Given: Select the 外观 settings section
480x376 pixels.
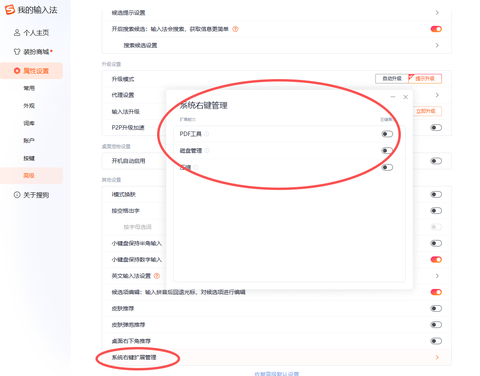Looking at the screenshot, I should point(29,106).
